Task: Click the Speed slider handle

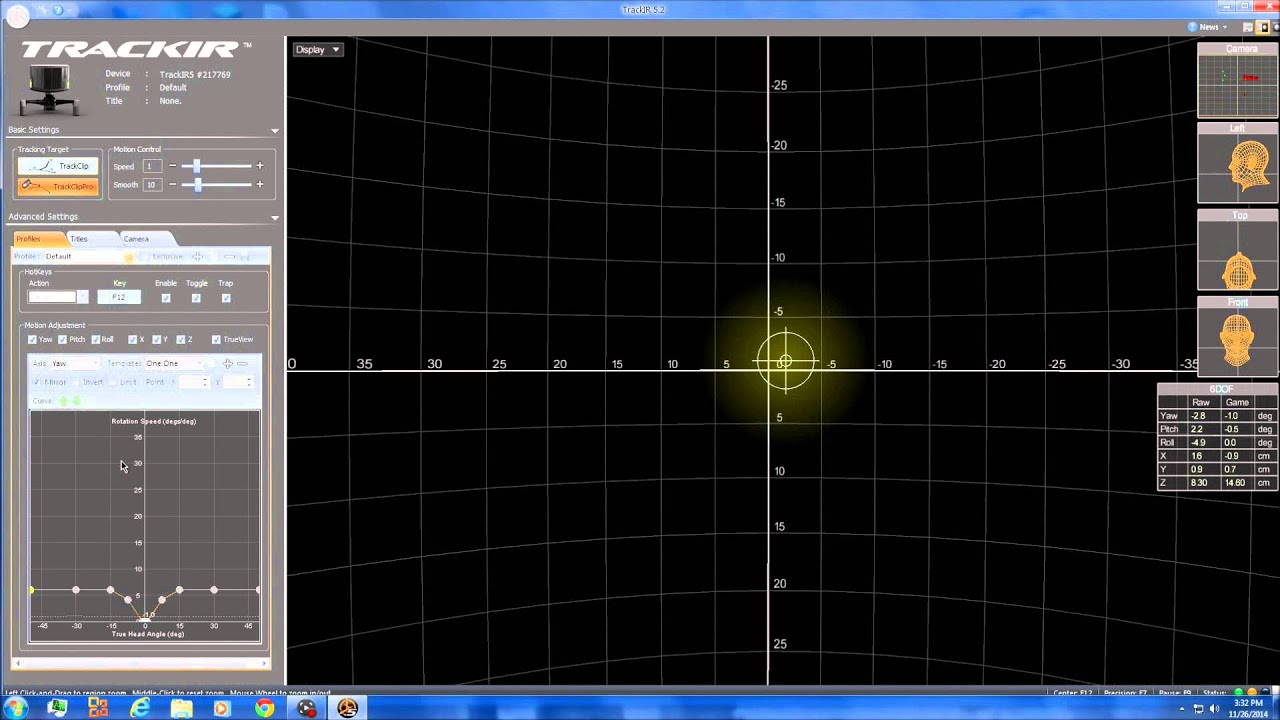Action: tap(197, 166)
